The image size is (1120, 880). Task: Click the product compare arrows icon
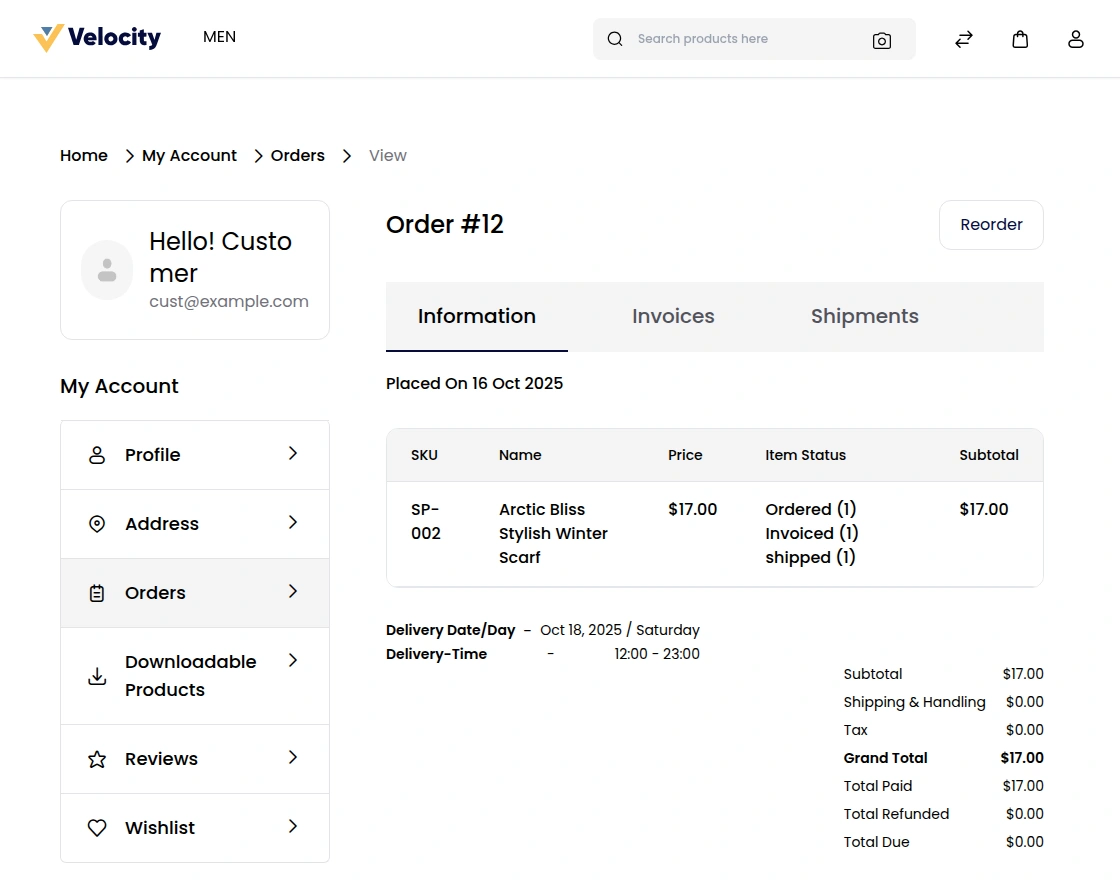[963, 39]
